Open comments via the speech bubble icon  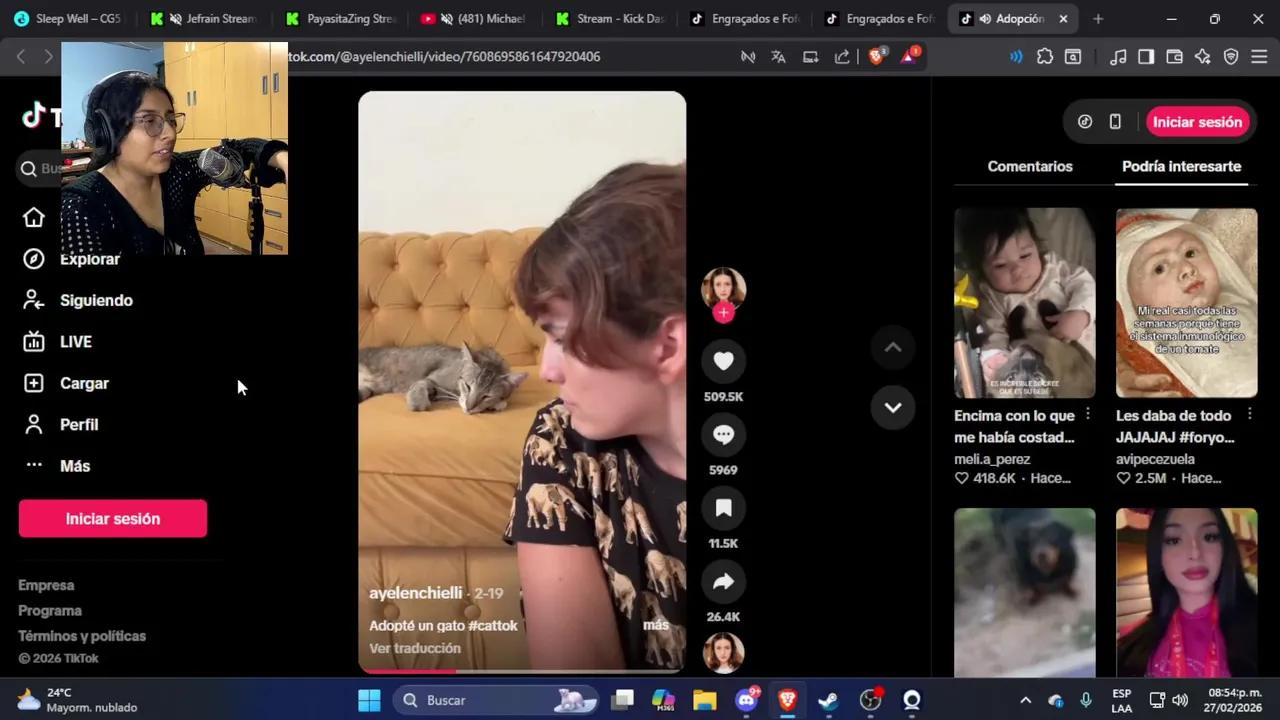(x=723, y=435)
